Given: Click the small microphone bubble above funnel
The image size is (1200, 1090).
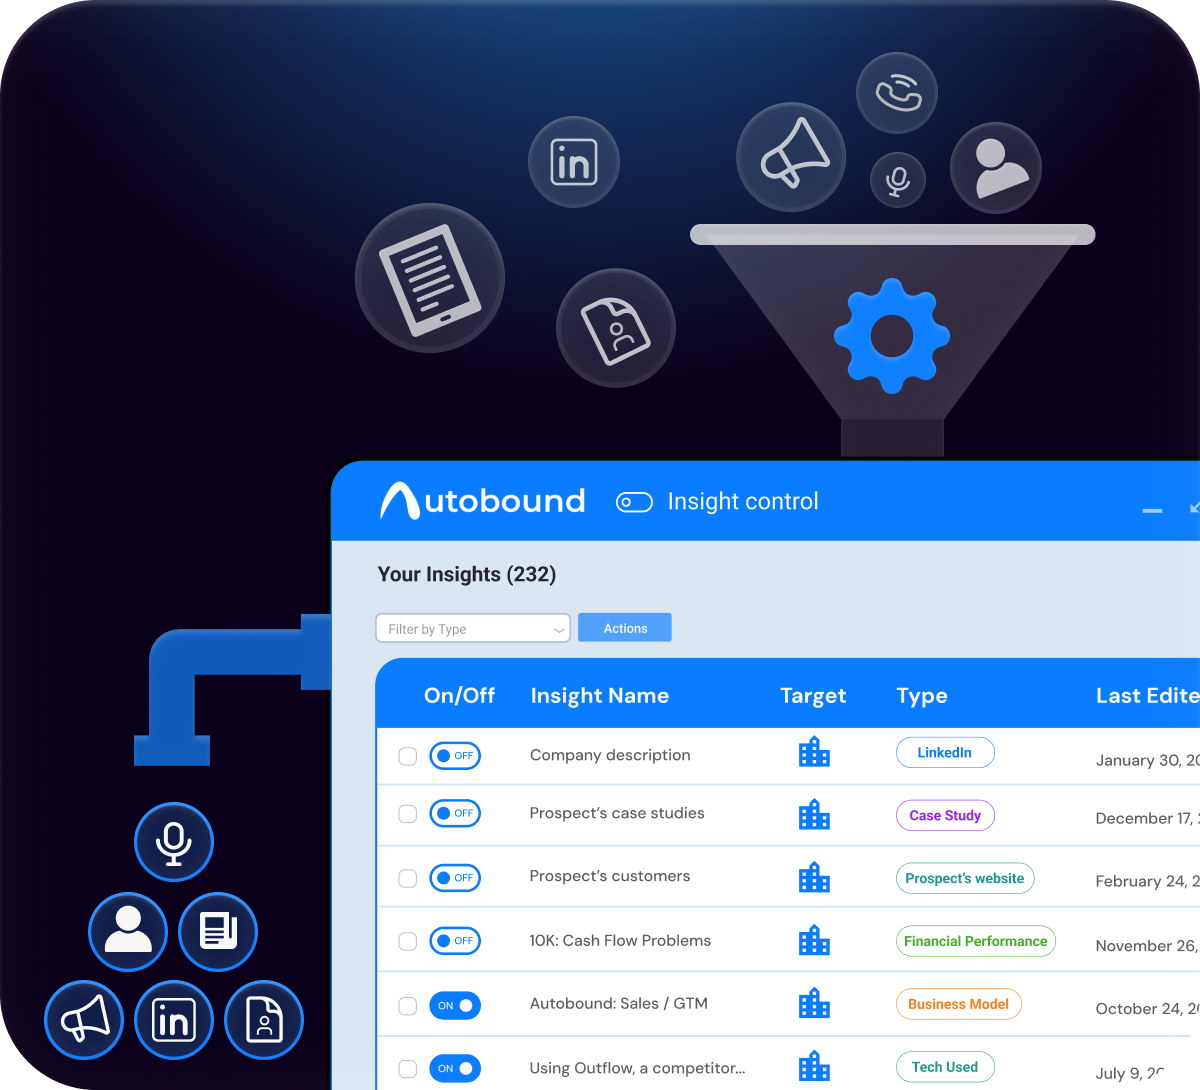Looking at the screenshot, I should (898, 180).
